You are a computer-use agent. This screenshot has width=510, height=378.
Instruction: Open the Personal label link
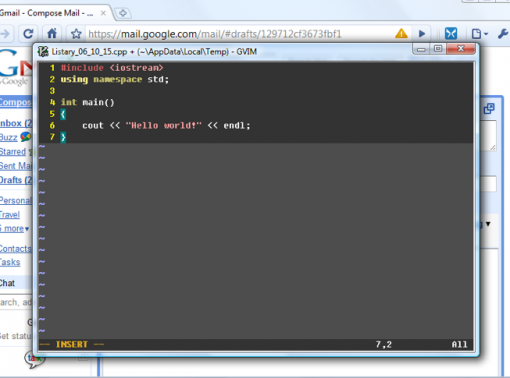click(x=16, y=201)
